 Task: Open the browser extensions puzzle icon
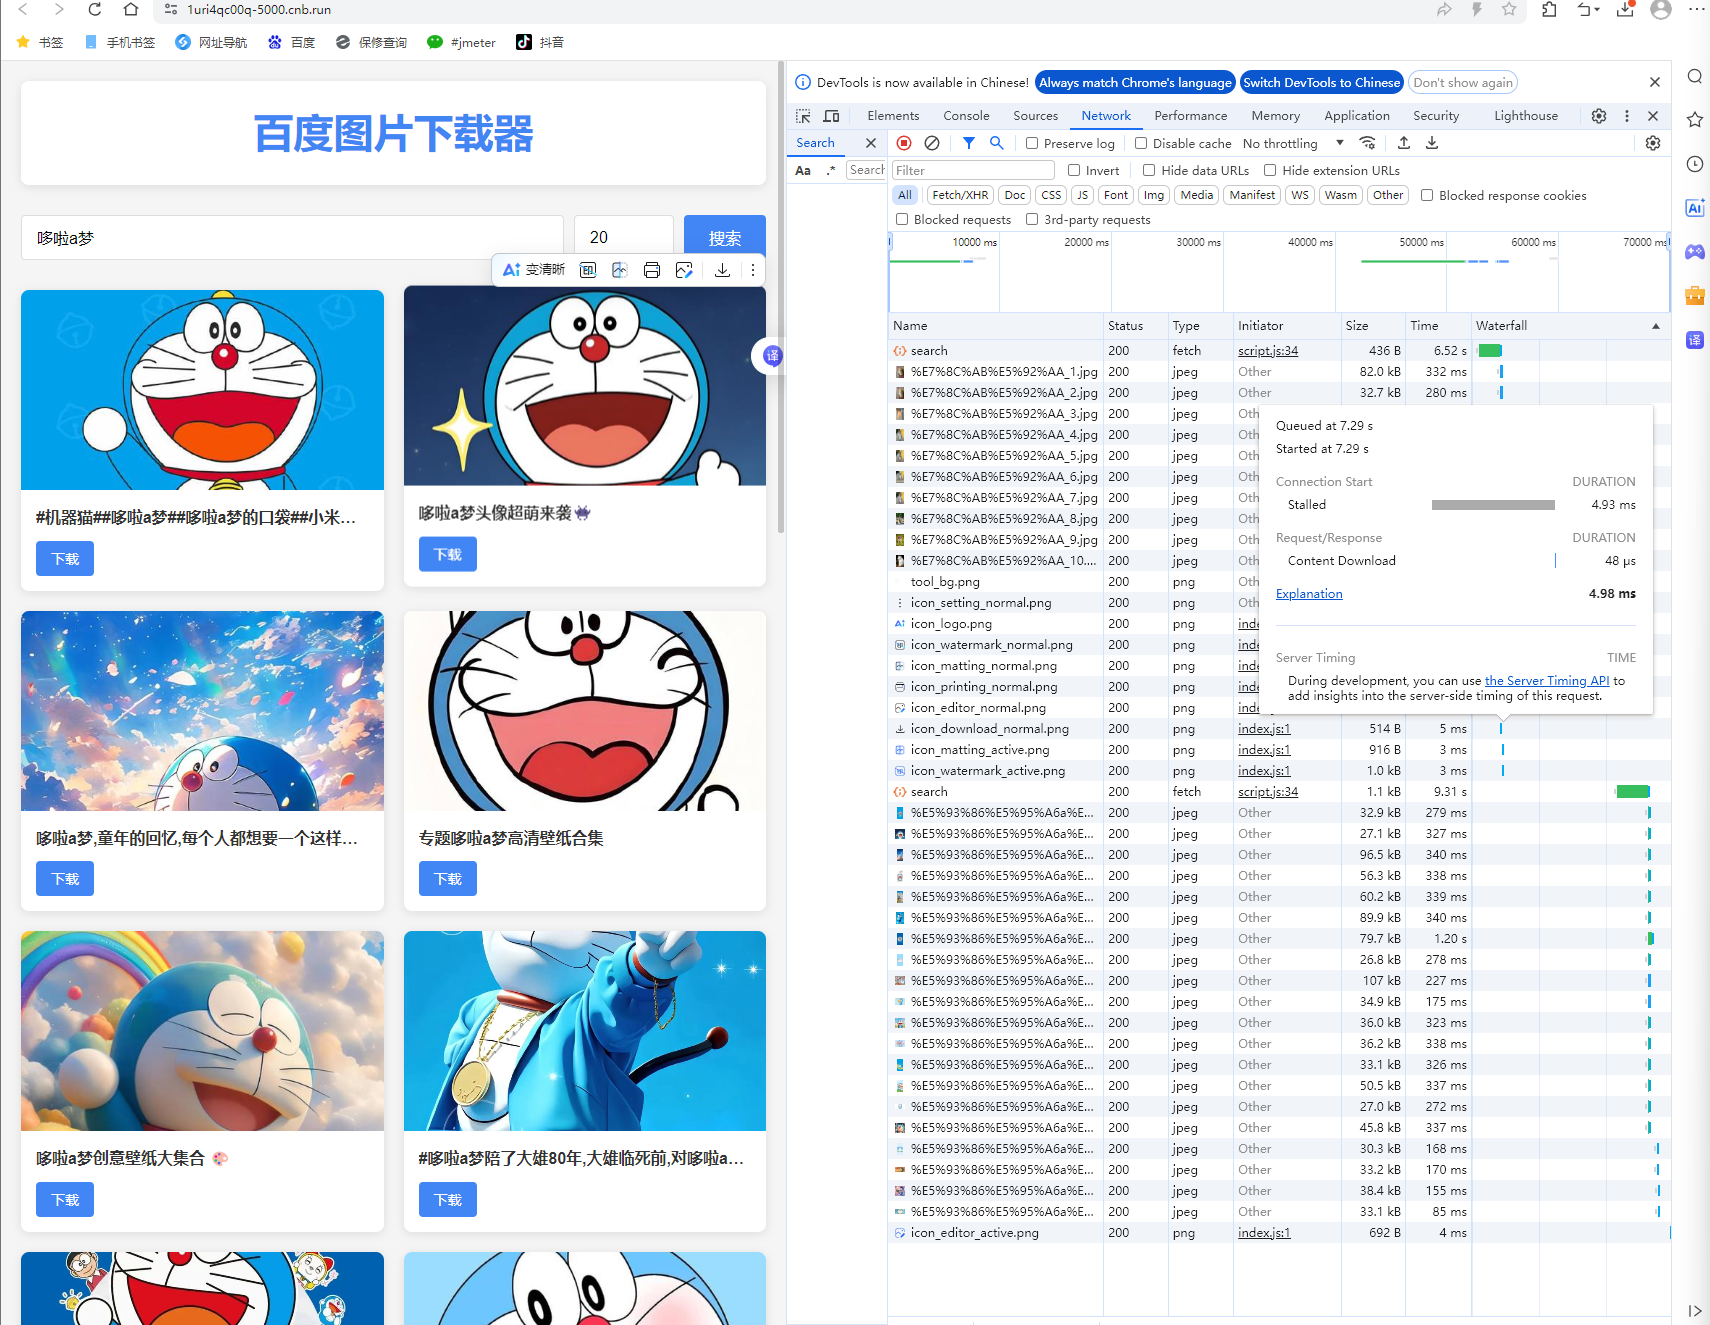pos(1549,9)
